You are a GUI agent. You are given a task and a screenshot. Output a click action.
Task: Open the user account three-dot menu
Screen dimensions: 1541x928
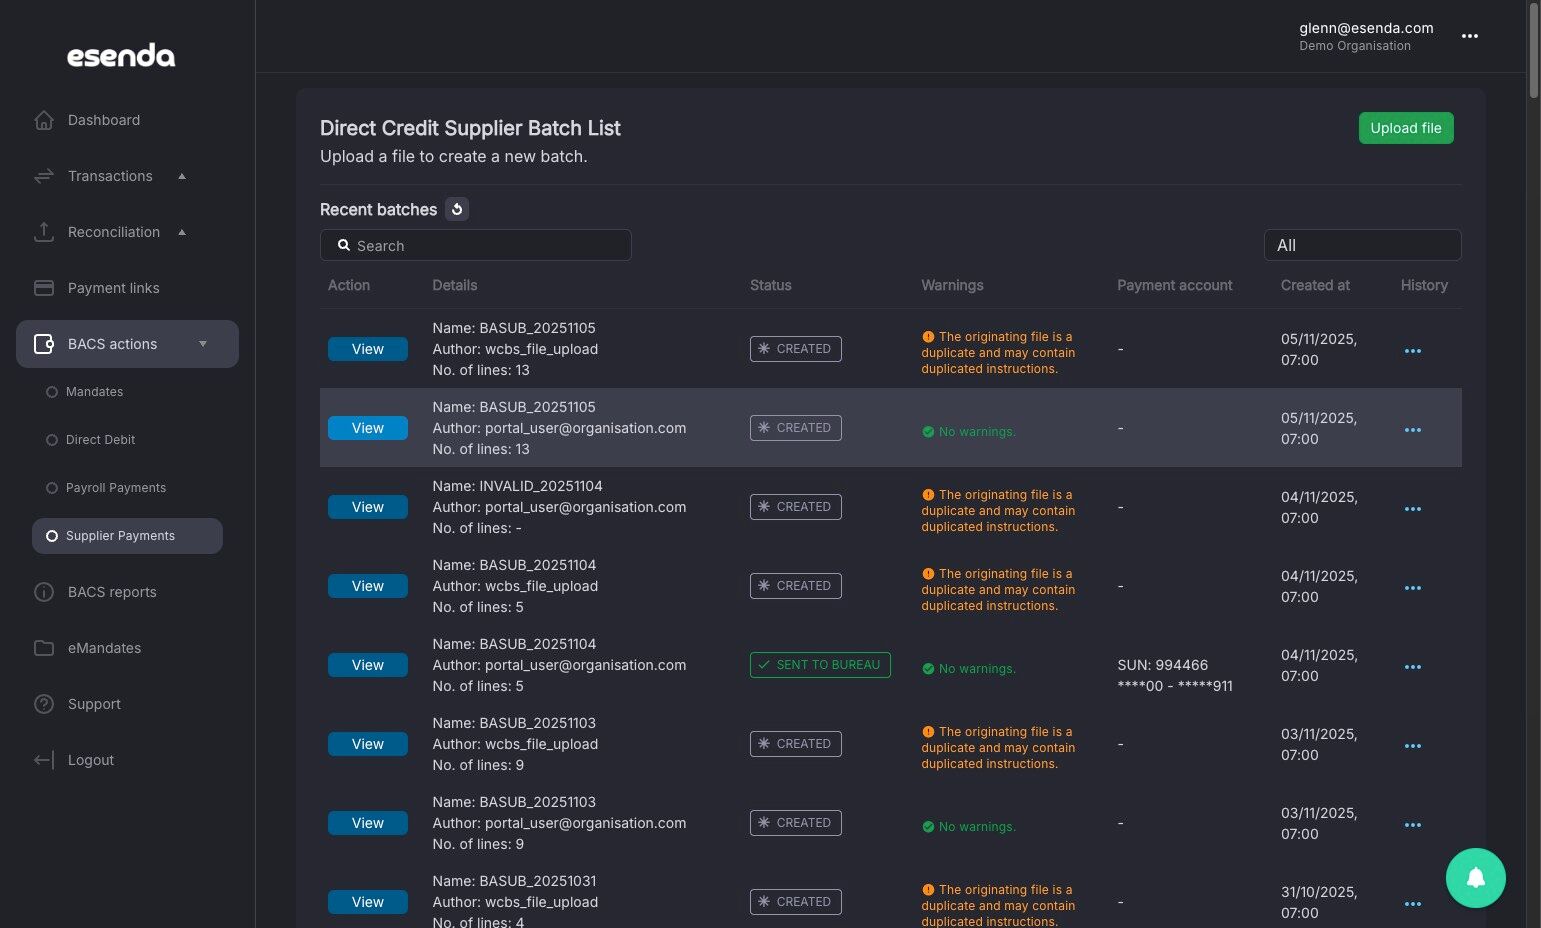[x=1470, y=36]
